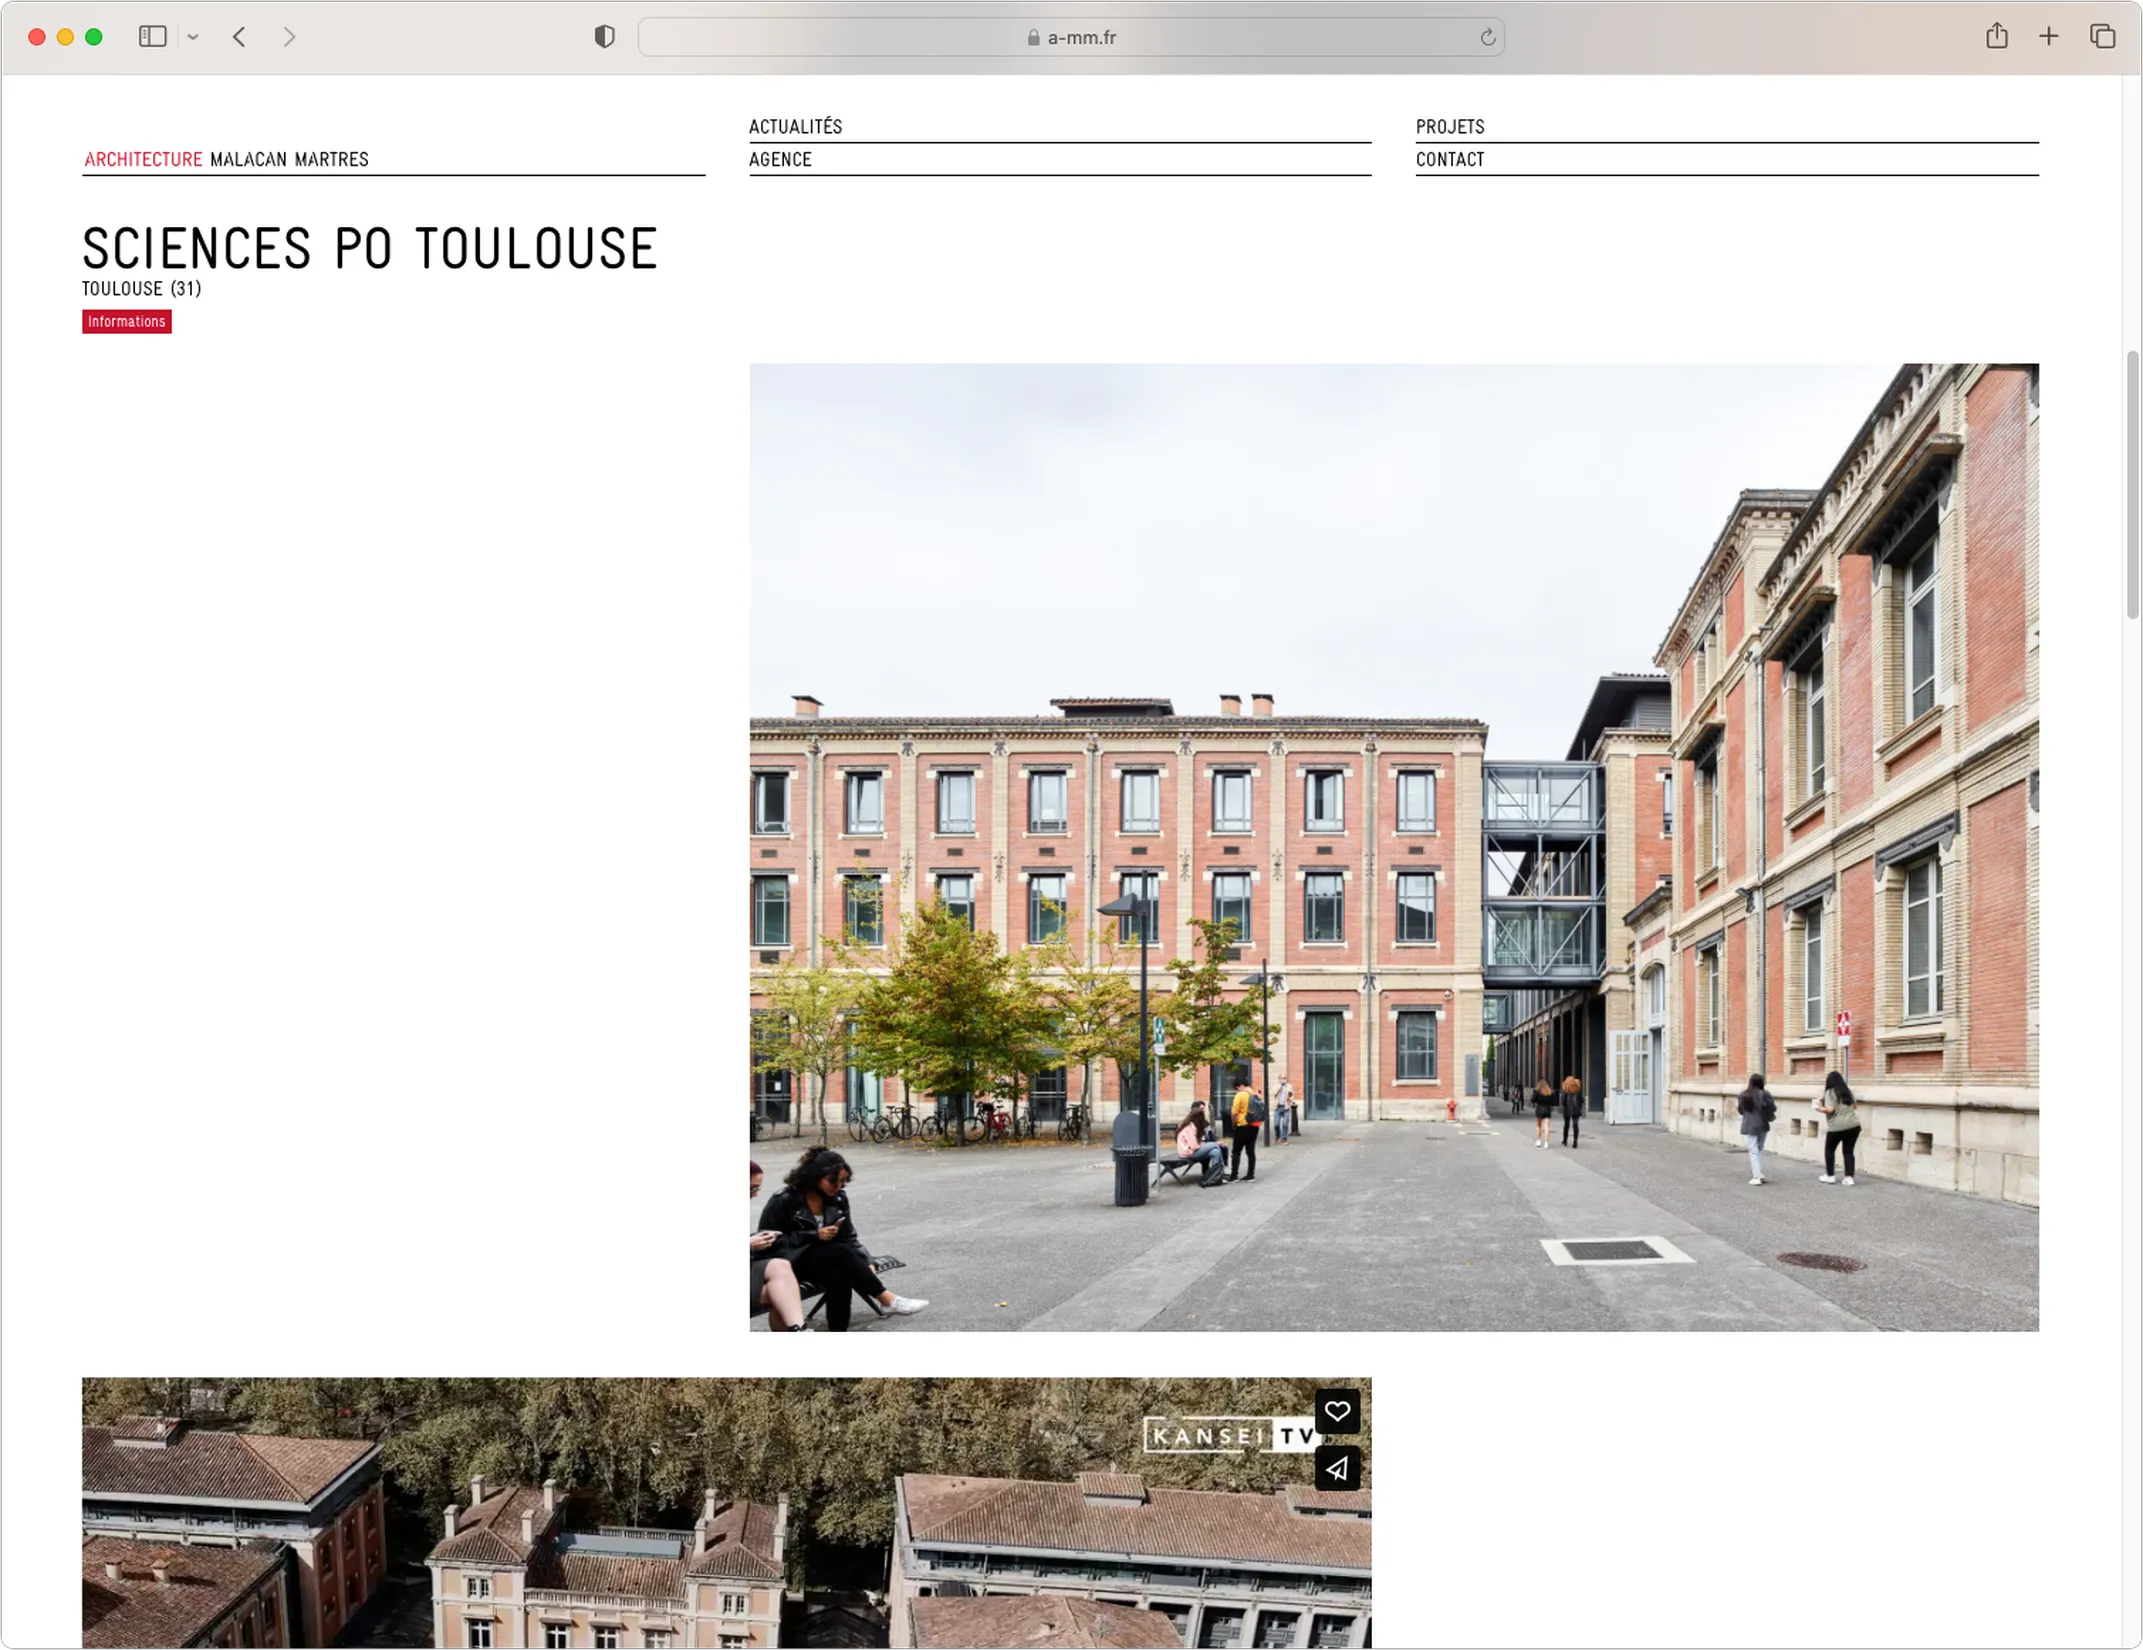Open the Agence menu item

[780, 159]
